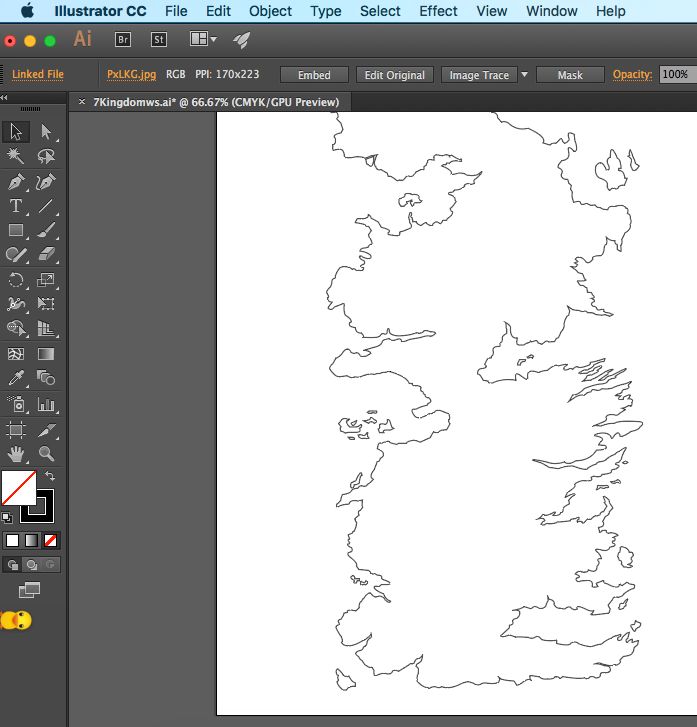Select the Shape Builder tool
697x727 pixels.
(x=16, y=328)
